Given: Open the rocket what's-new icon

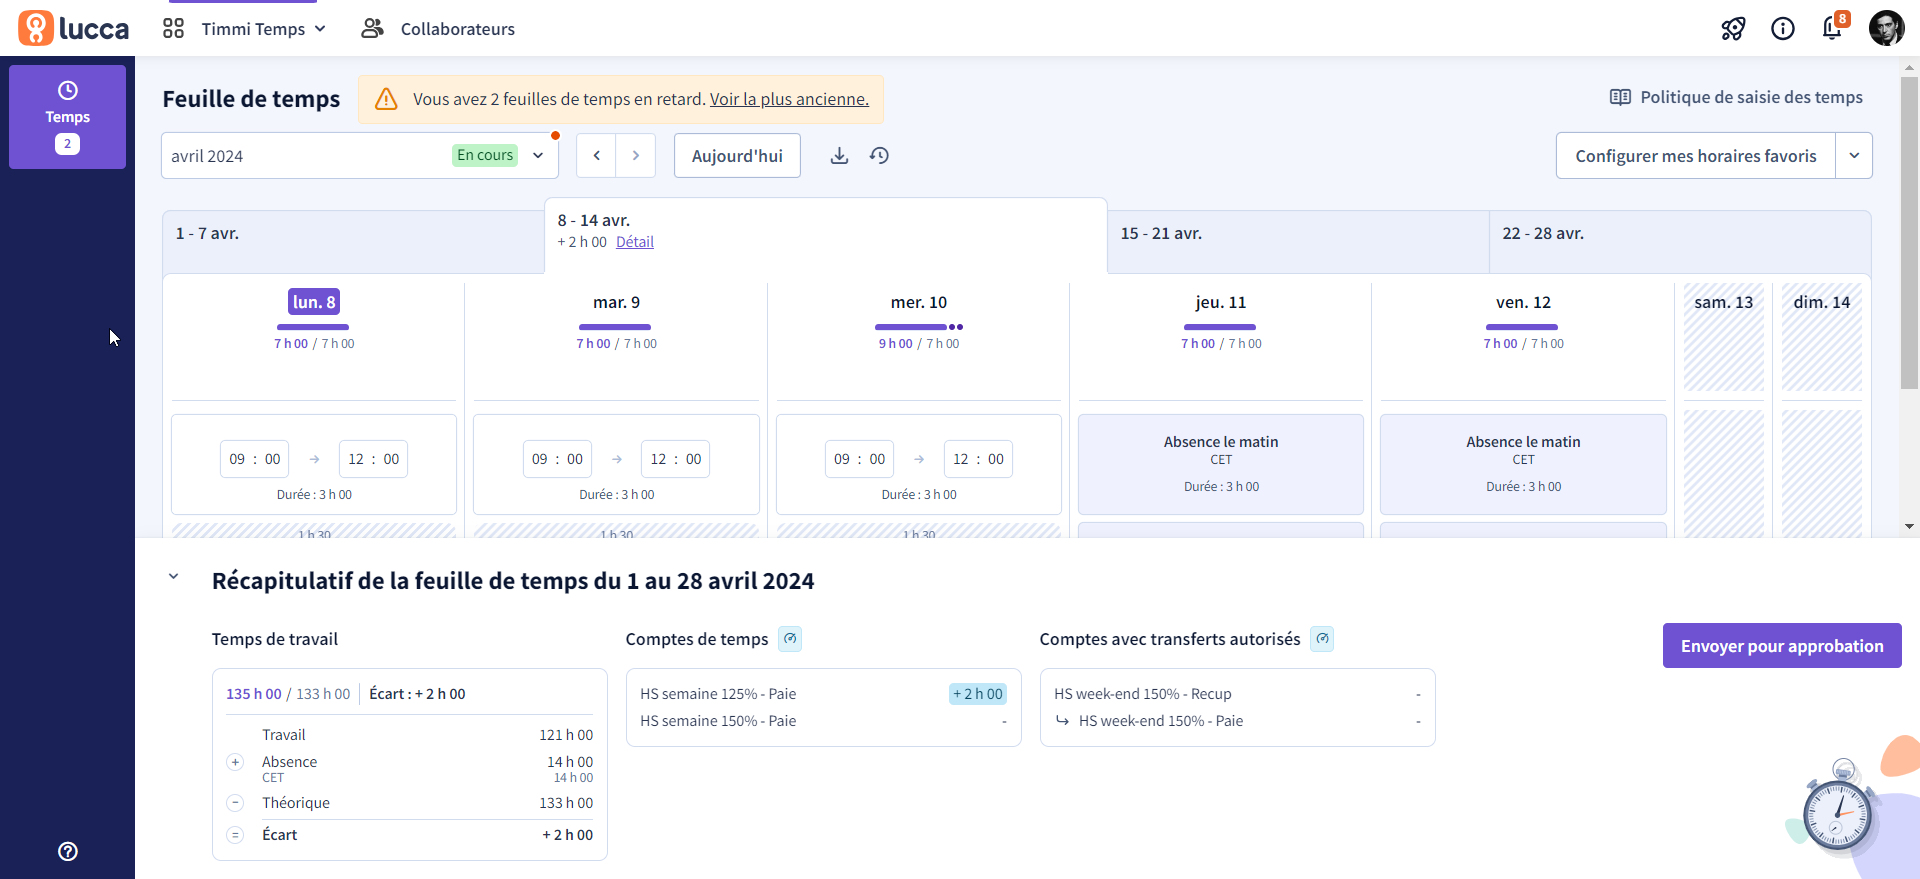Looking at the screenshot, I should (x=1733, y=29).
